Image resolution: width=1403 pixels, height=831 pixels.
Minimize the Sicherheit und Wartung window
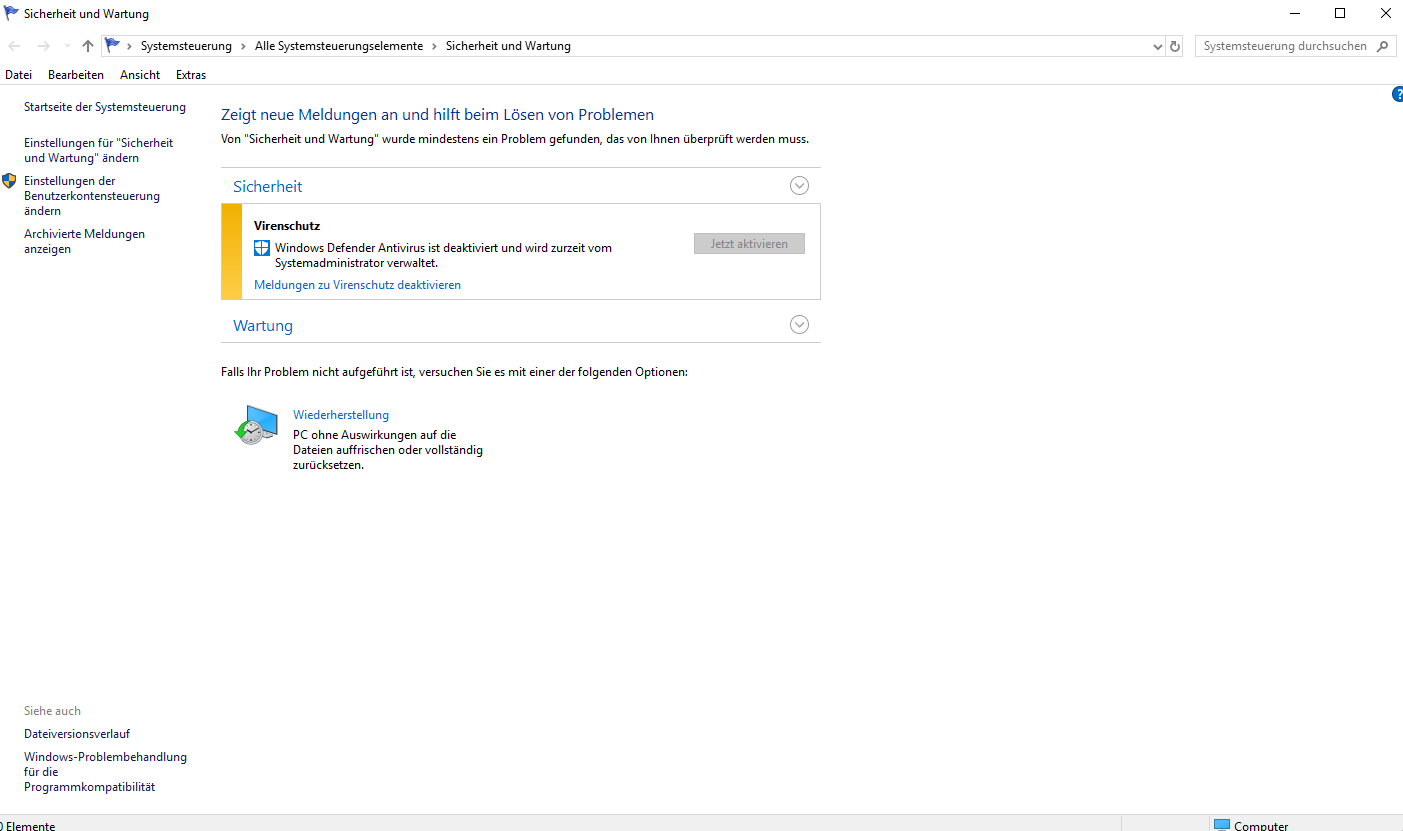click(x=1295, y=14)
